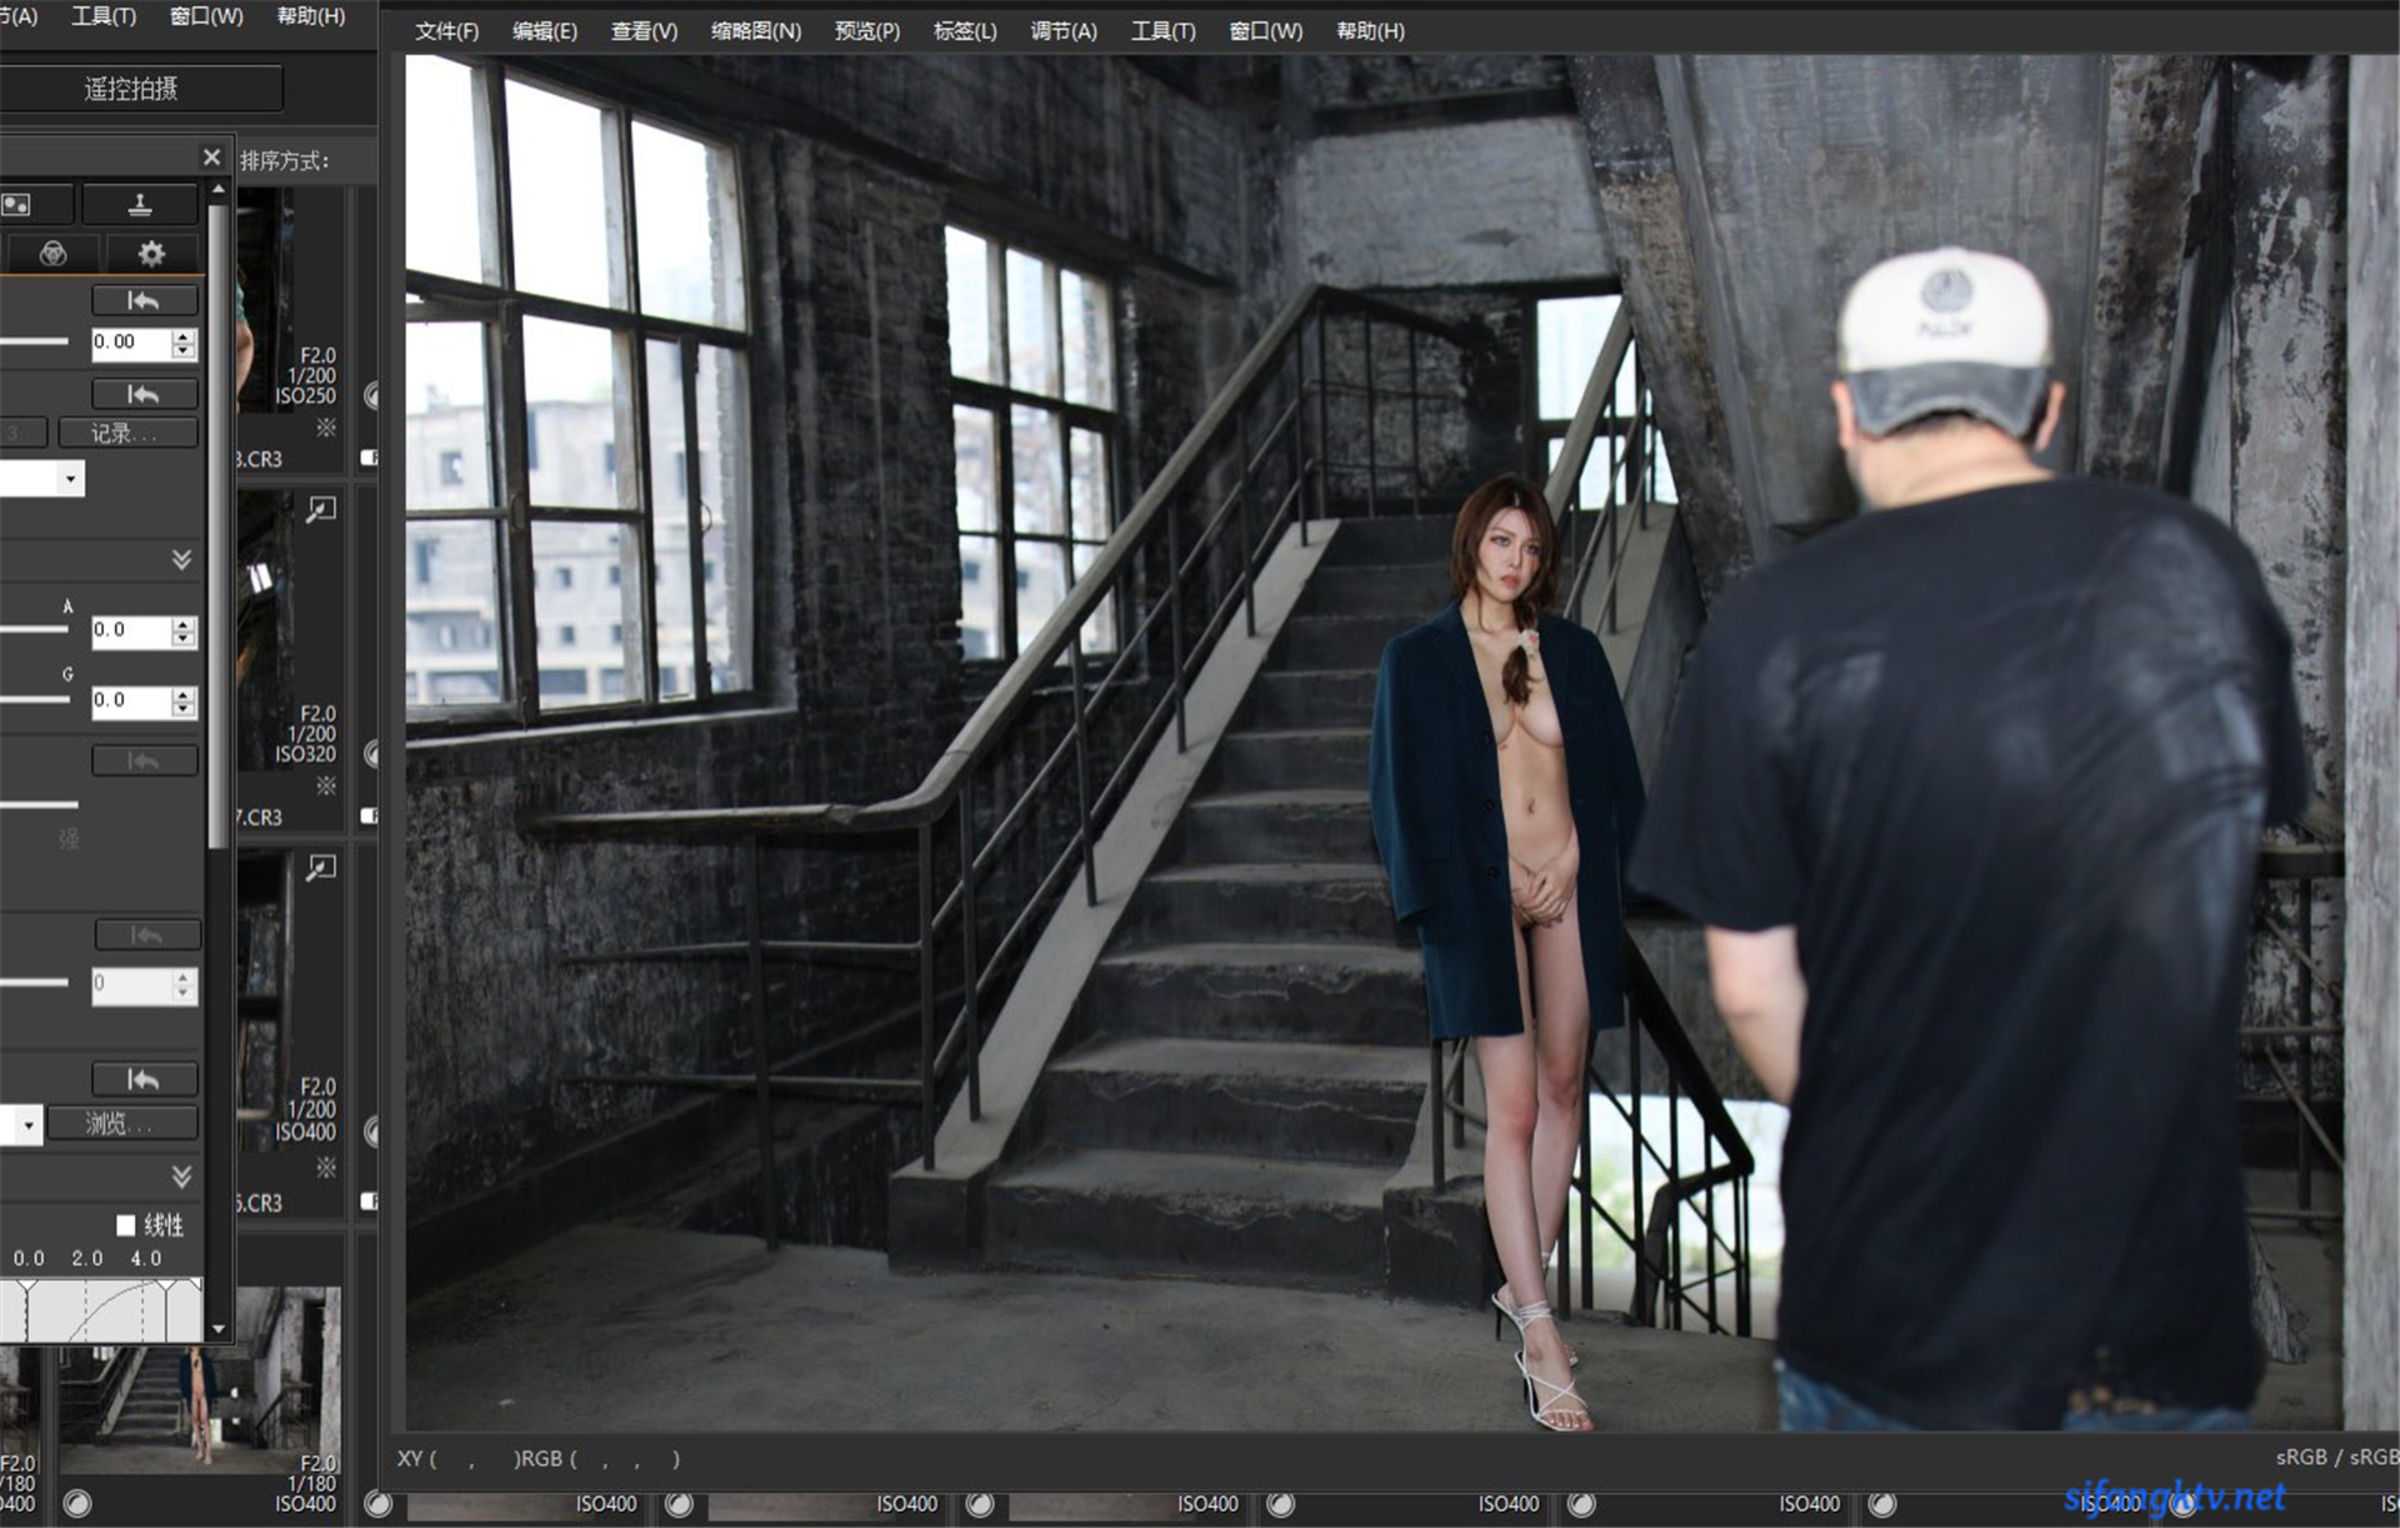Viewport: 2400px width, 1528px height.
Task: Open the 调节(A) menu
Action: tap(1063, 32)
